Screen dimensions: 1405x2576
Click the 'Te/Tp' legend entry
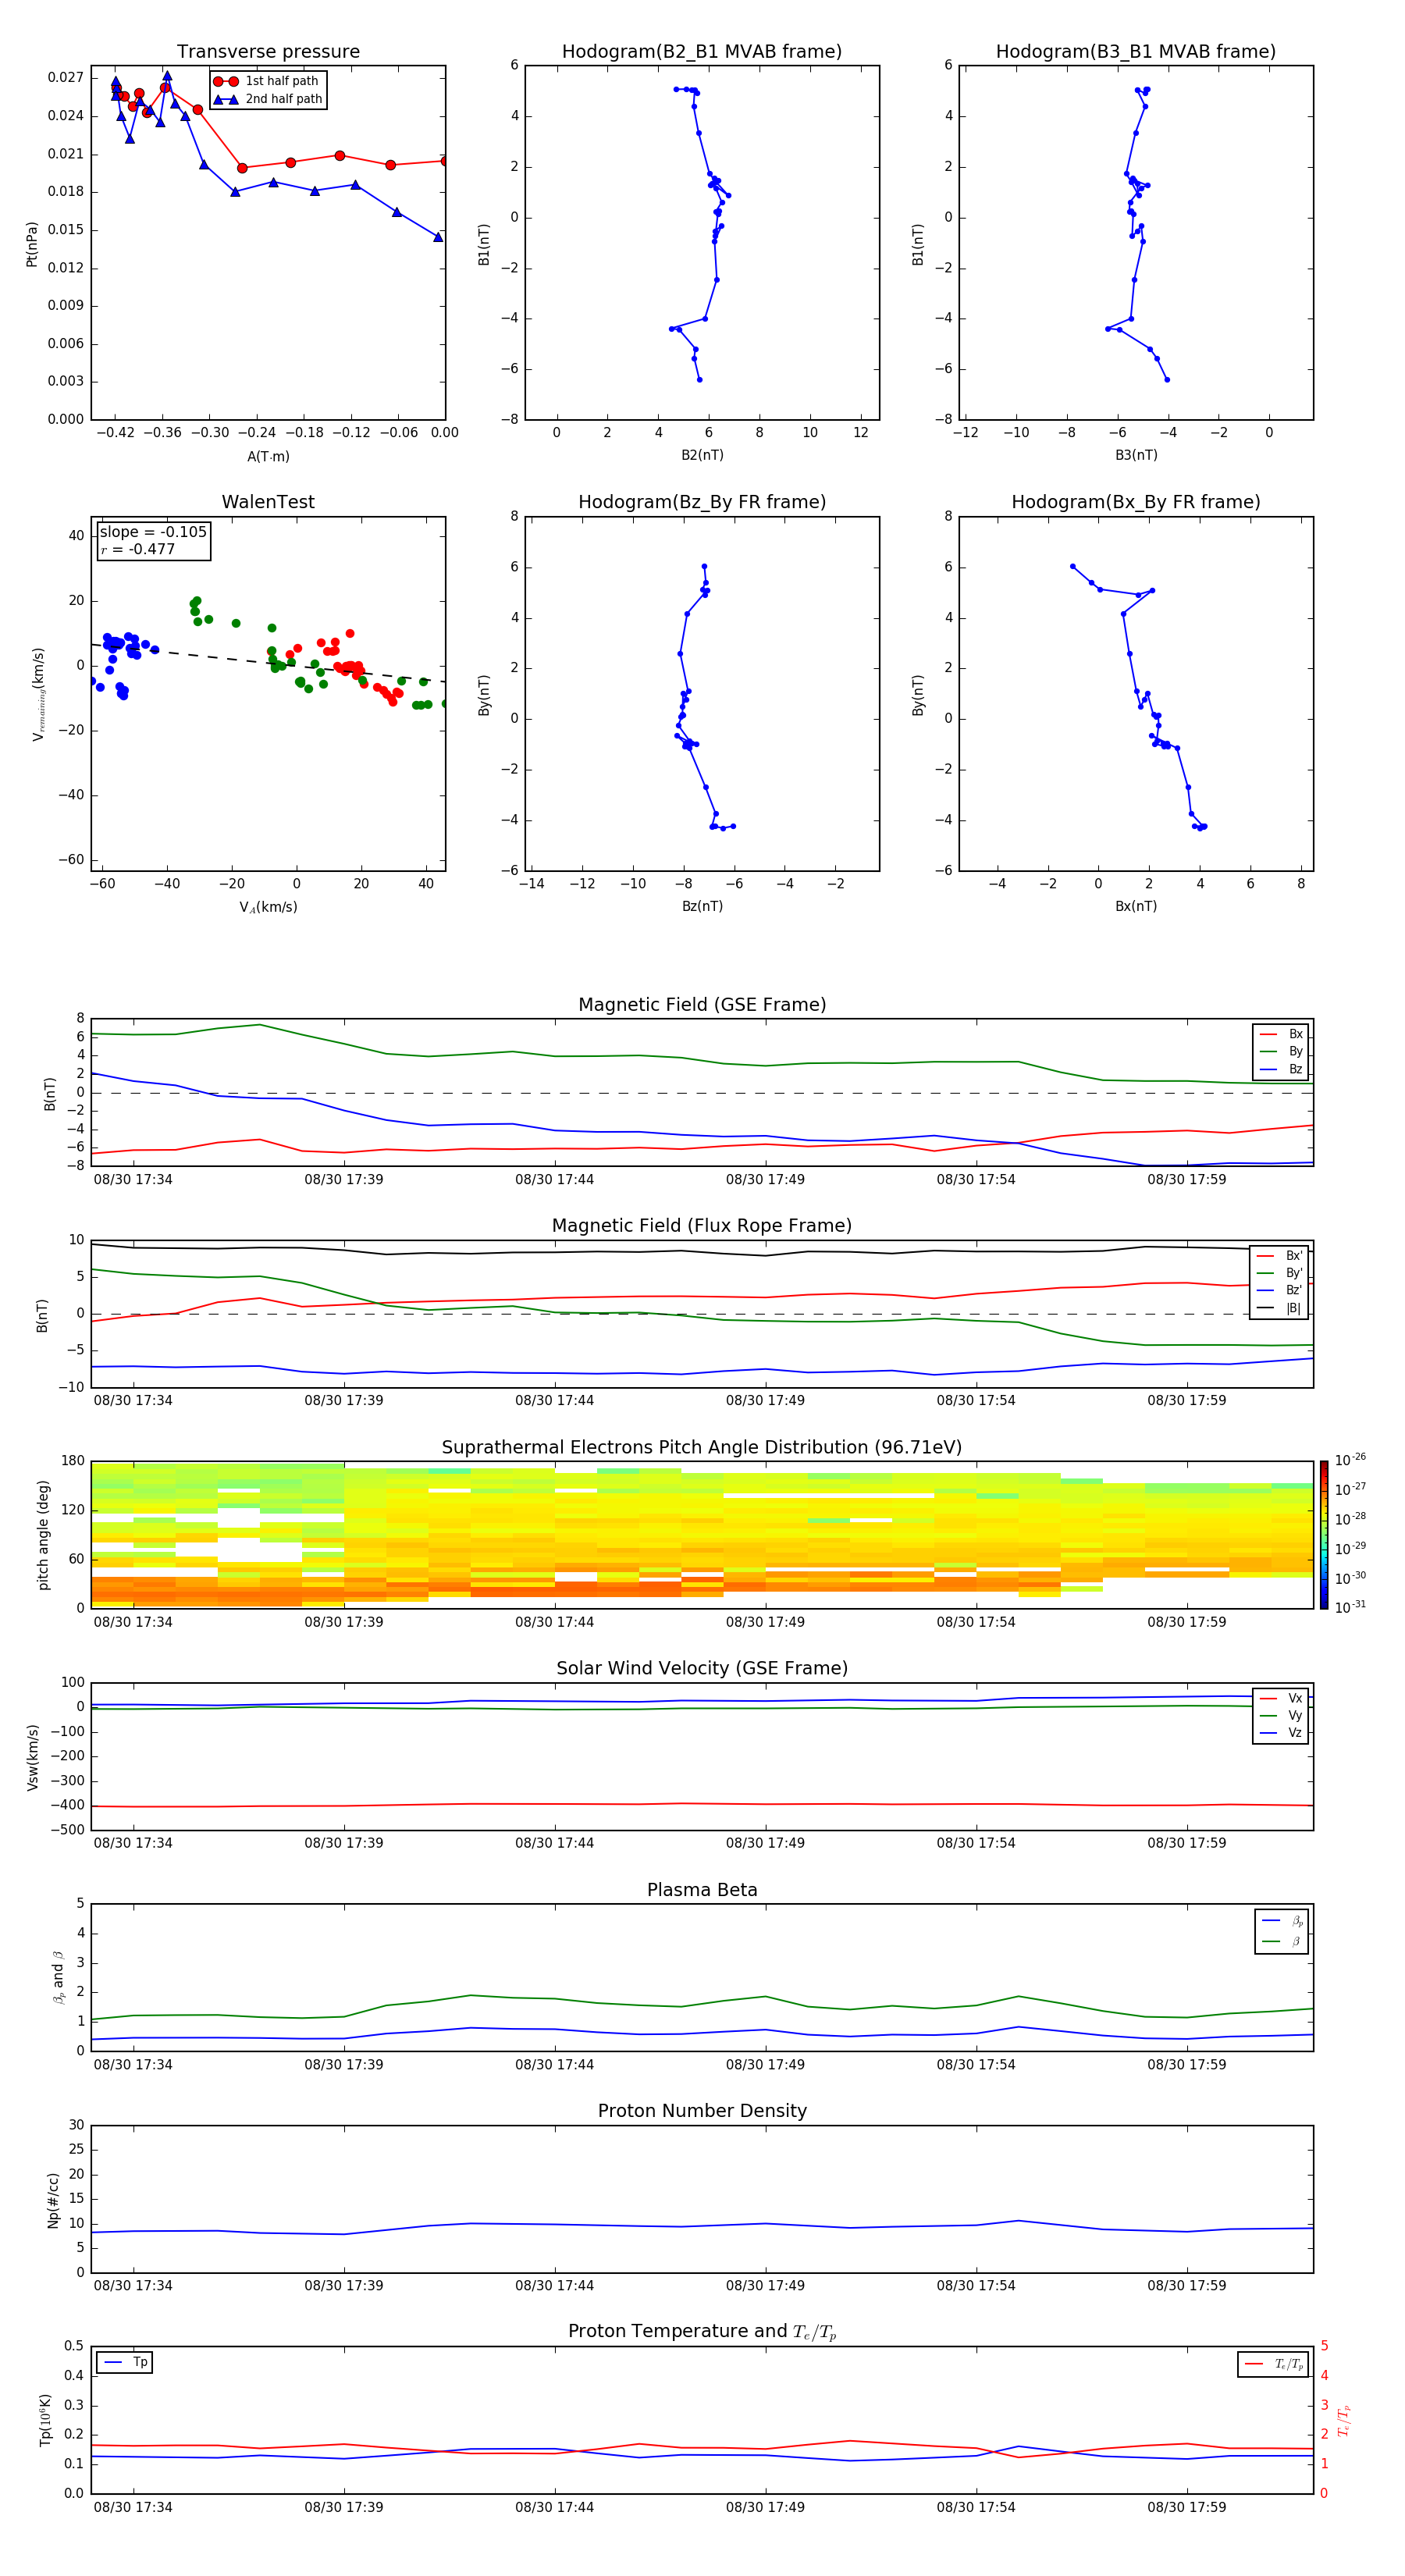point(1275,2365)
